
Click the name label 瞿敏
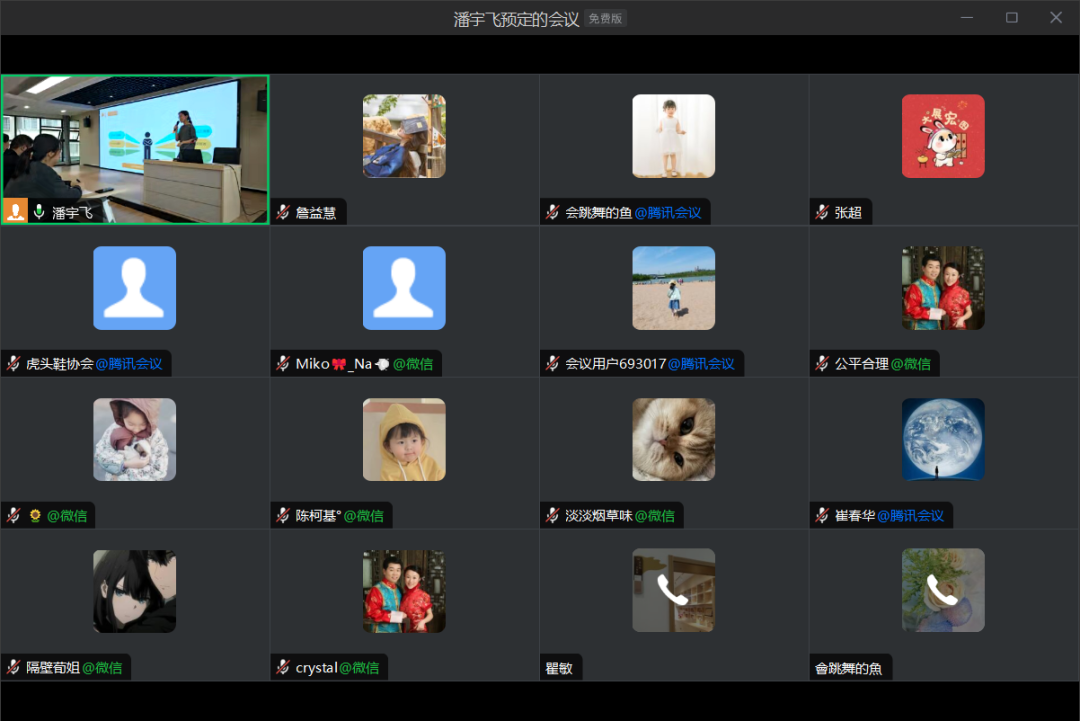[559, 668]
